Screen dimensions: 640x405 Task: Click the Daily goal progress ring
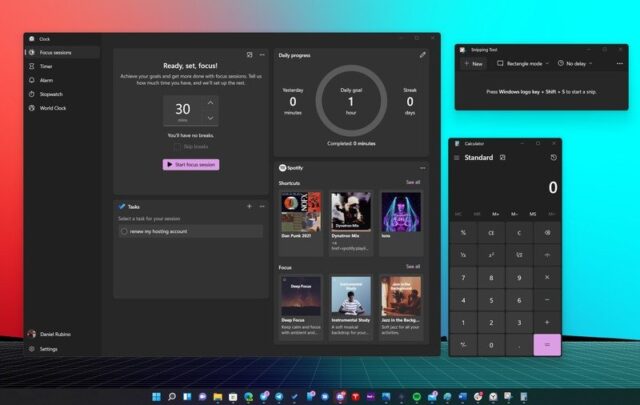point(351,101)
